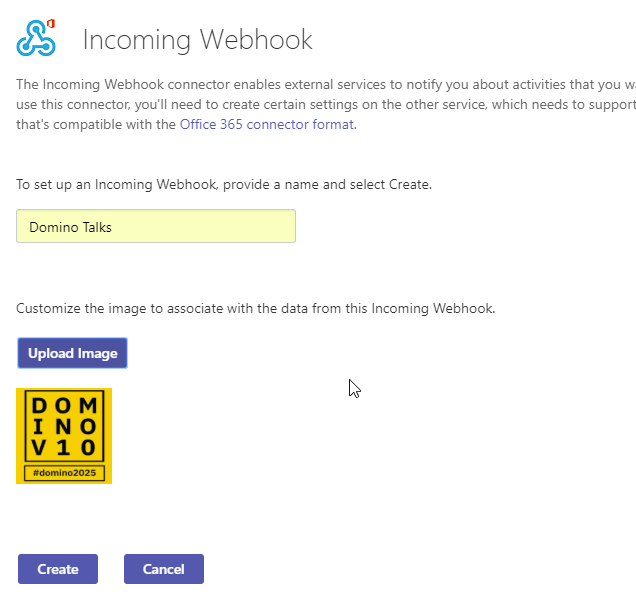The width and height of the screenshot is (636, 599).
Task: Click the first line of the connector description
Action: coord(326,84)
